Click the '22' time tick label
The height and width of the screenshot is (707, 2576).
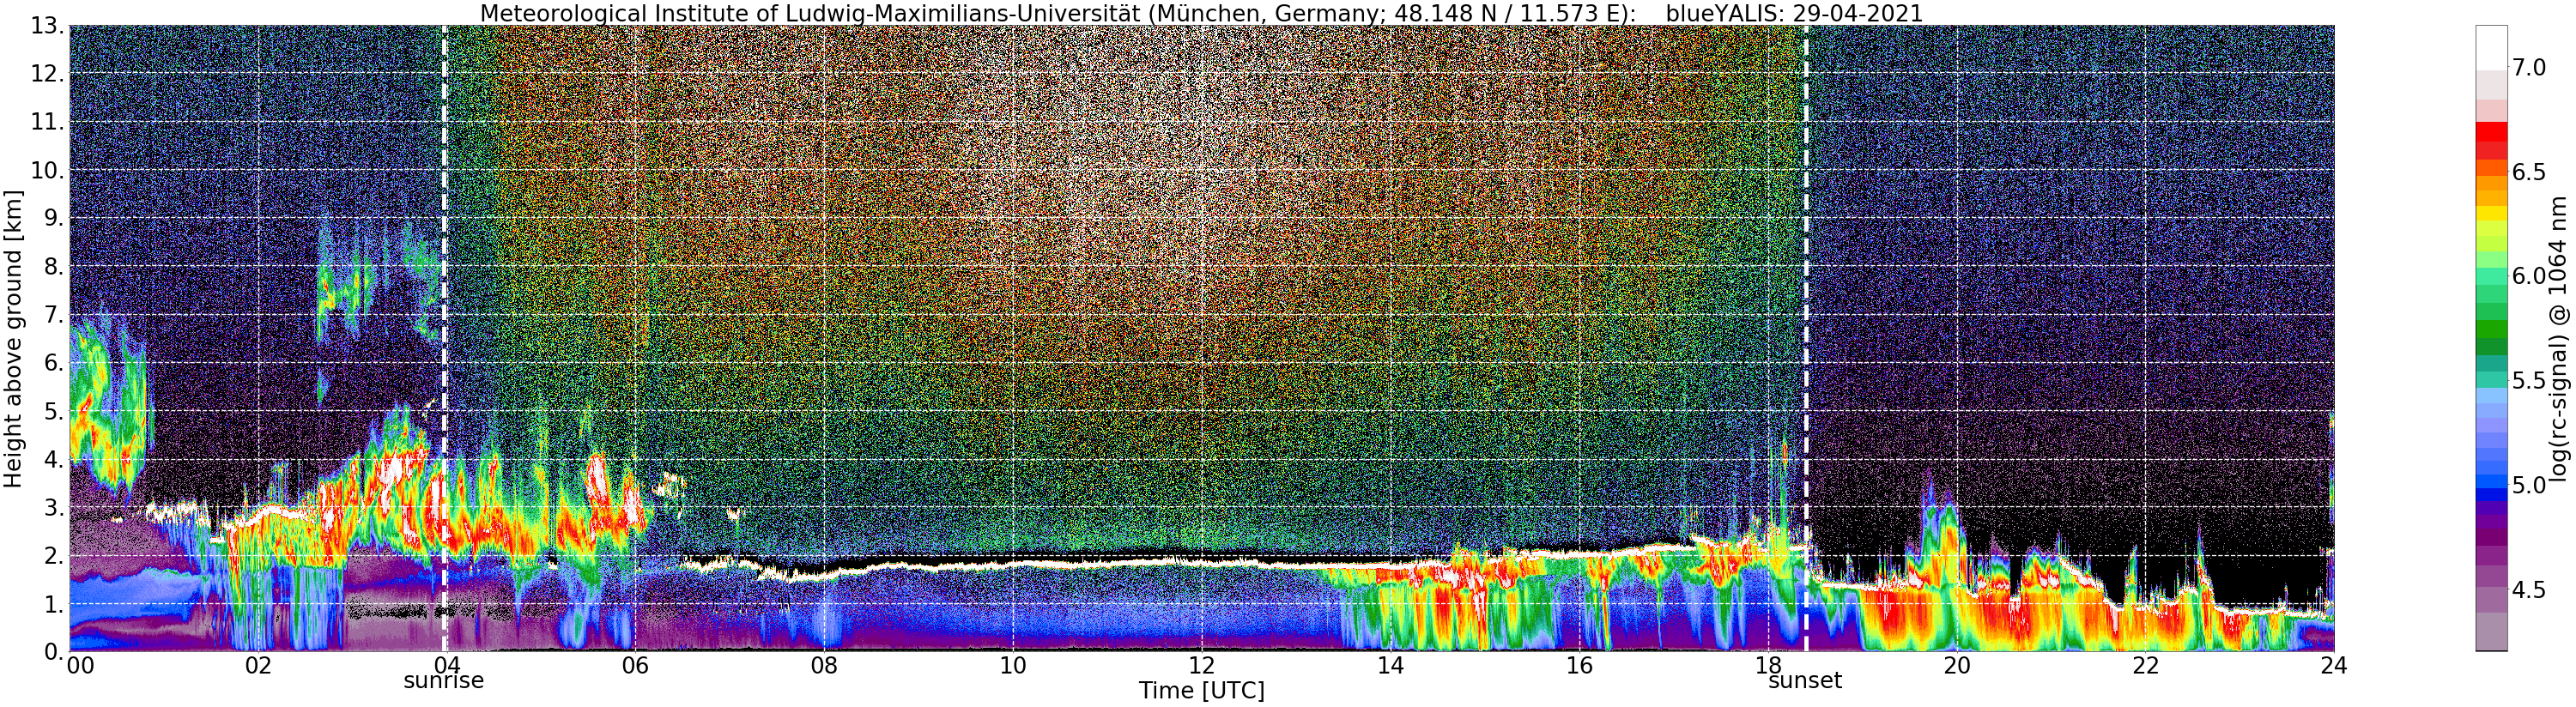click(x=2146, y=665)
